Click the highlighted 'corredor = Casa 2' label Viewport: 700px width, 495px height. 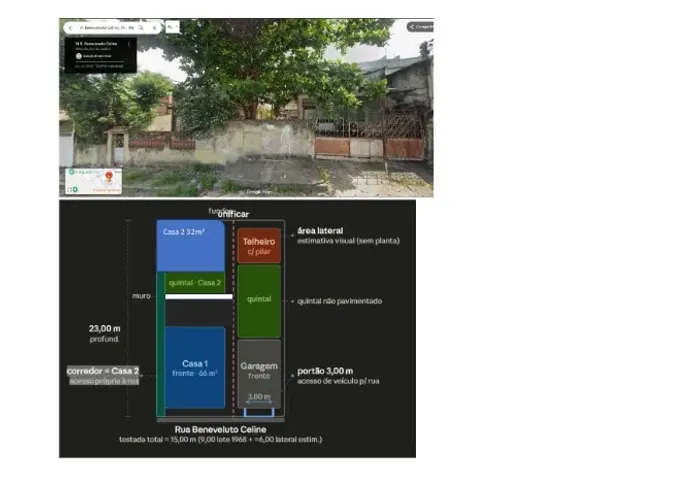click(x=103, y=371)
